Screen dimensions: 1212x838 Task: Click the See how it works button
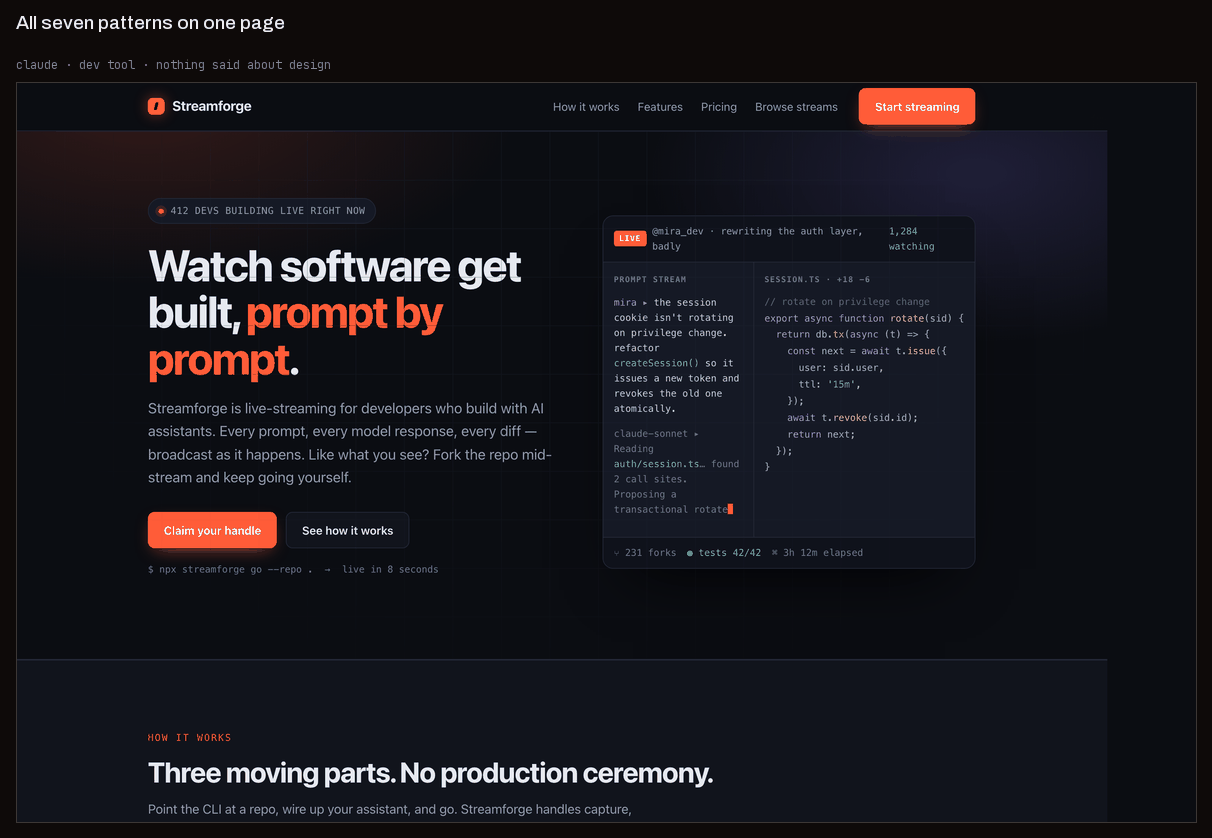tap(347, 530)
